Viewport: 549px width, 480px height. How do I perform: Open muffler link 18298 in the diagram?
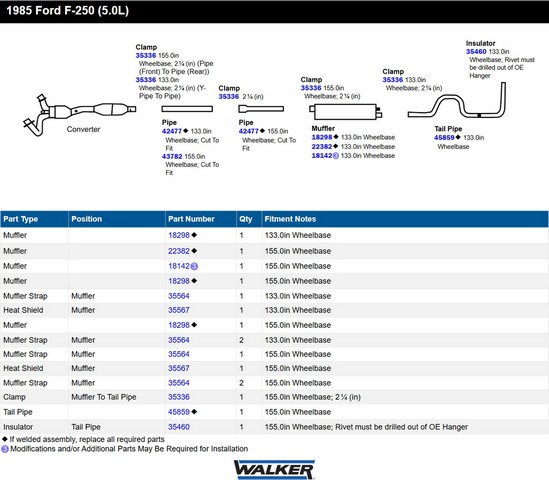(x=322, y=137)
